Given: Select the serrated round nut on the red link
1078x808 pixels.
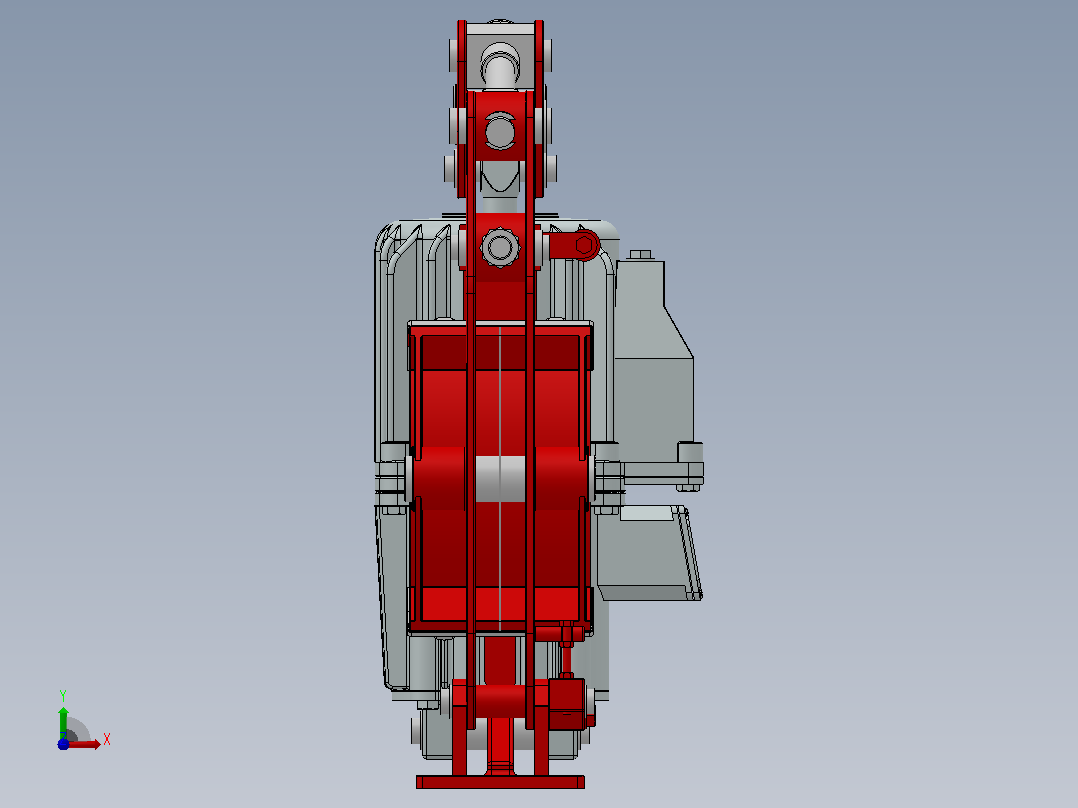Looking at the screenshot, I should click(x=500, y=248).
